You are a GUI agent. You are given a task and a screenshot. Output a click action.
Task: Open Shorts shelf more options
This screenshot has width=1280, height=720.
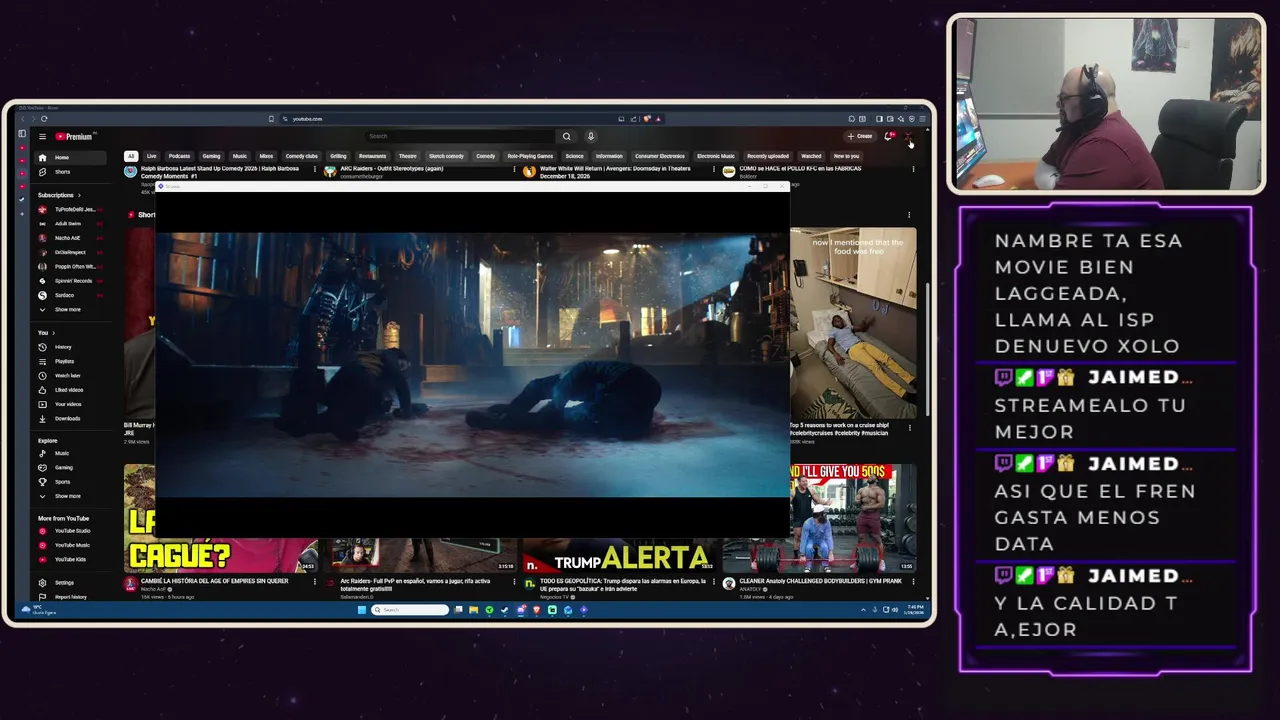click(x=908, y=214)
